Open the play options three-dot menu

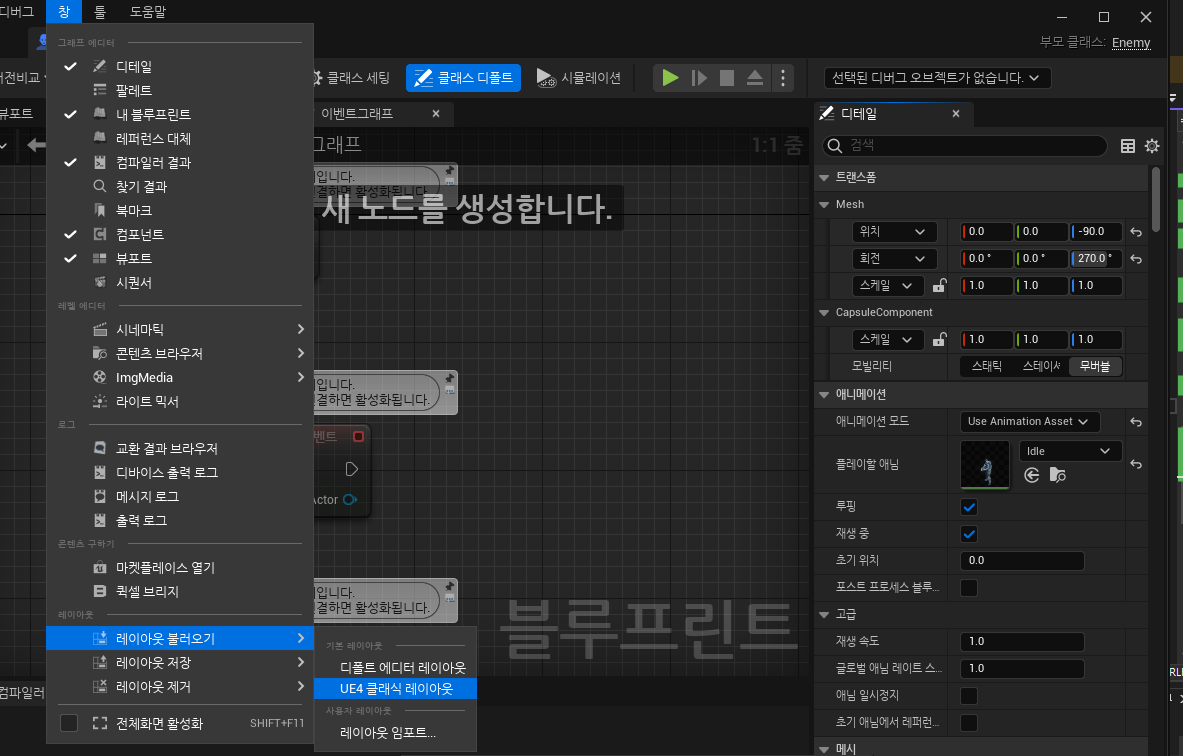click(782, 78)
